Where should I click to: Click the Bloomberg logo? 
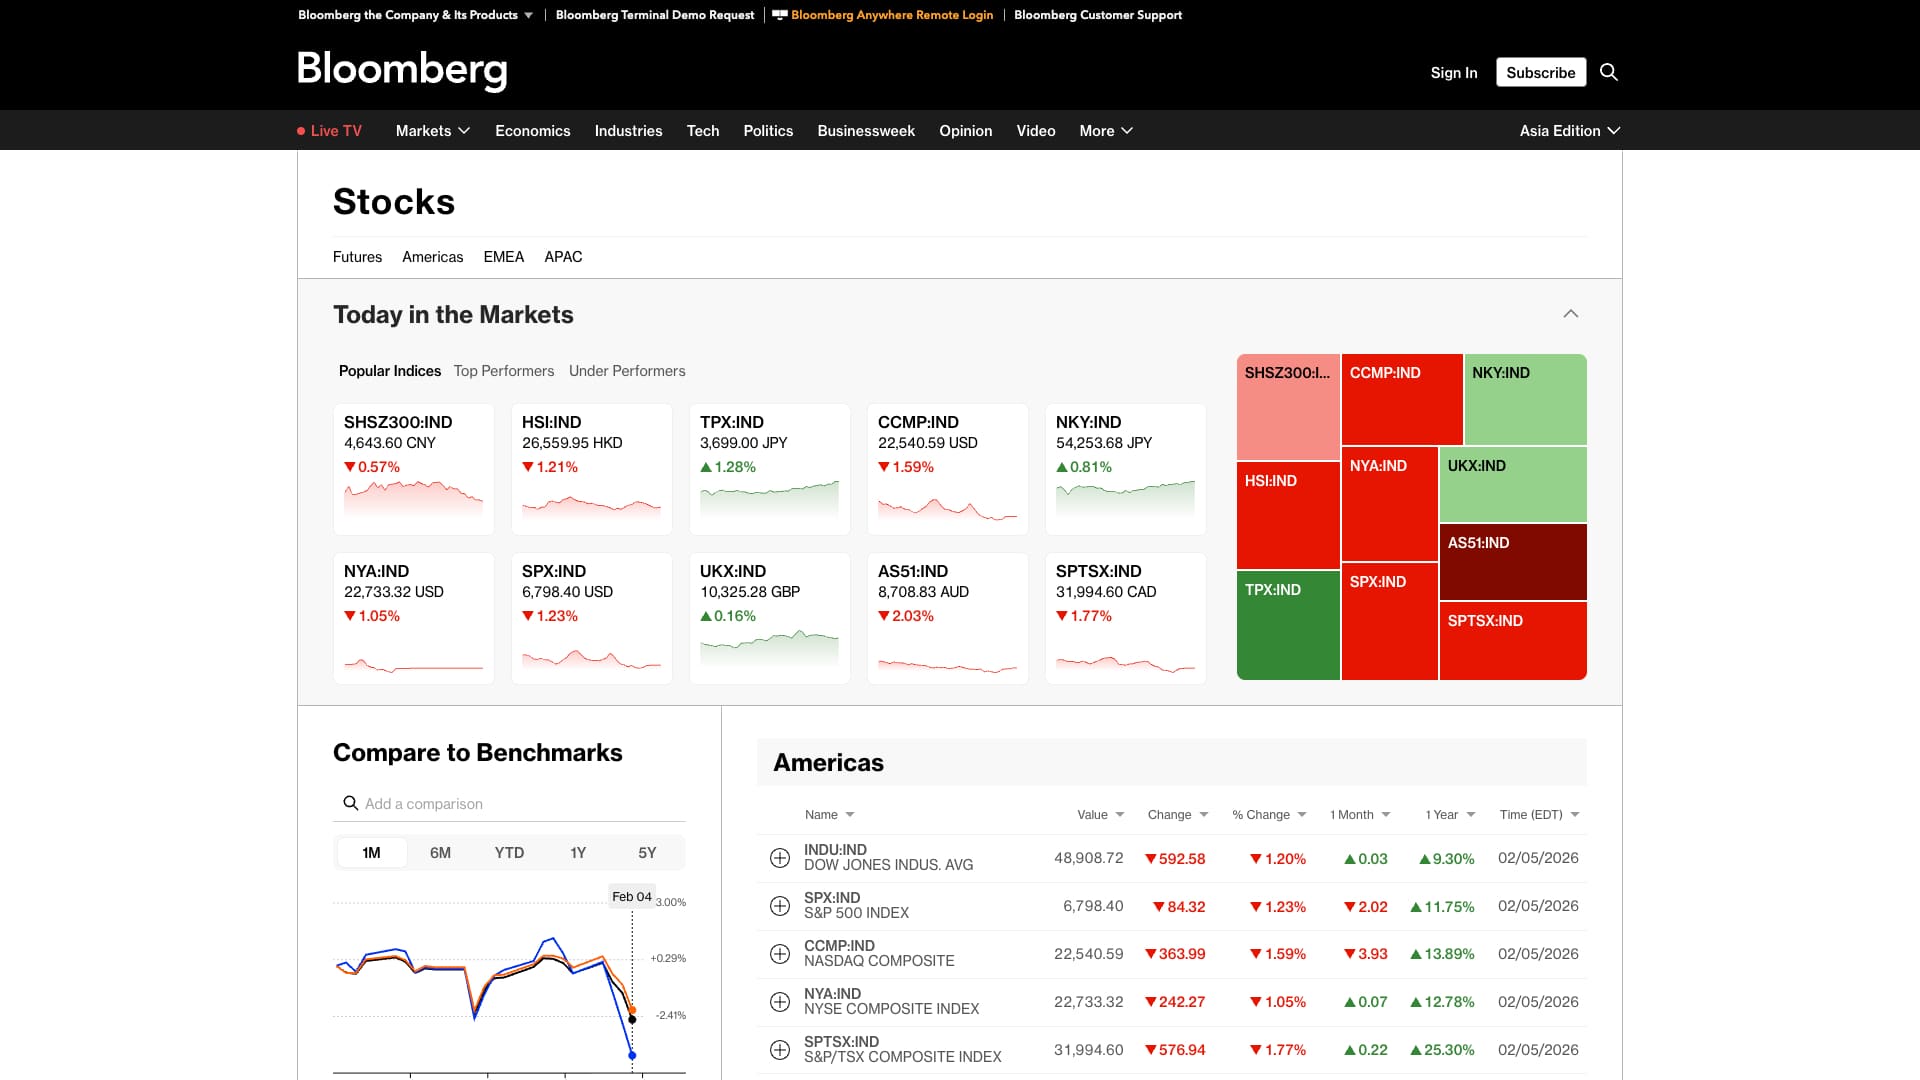[402, 70]
